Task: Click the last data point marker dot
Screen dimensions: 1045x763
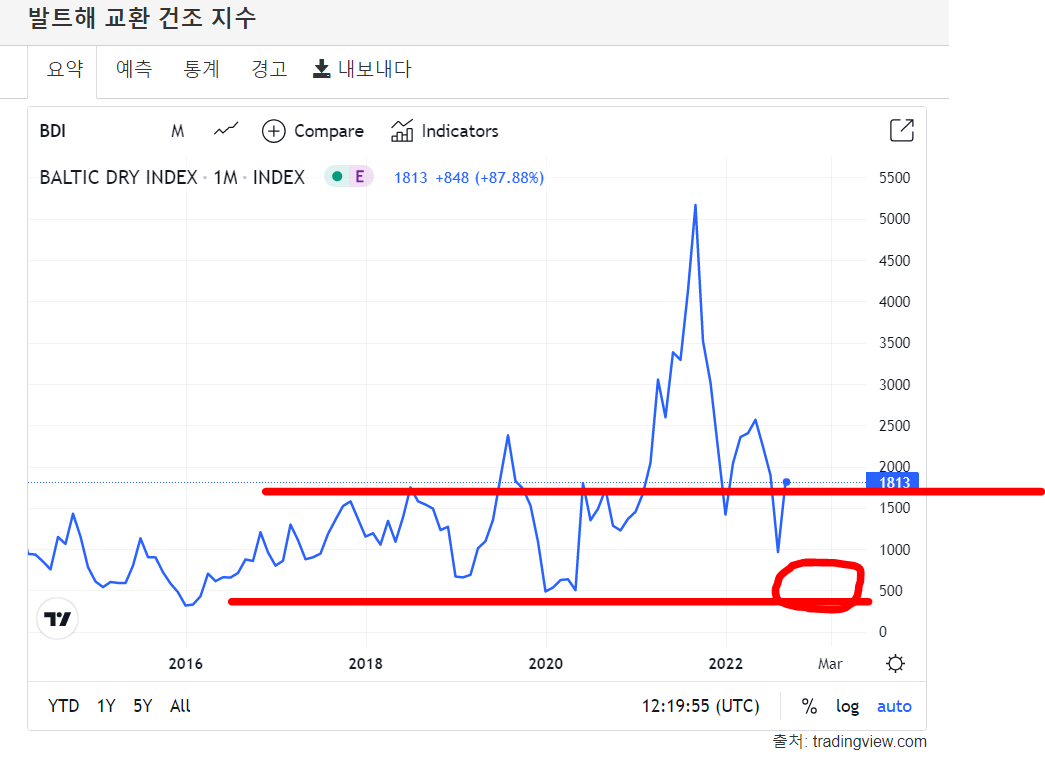Action: [786, 482]
